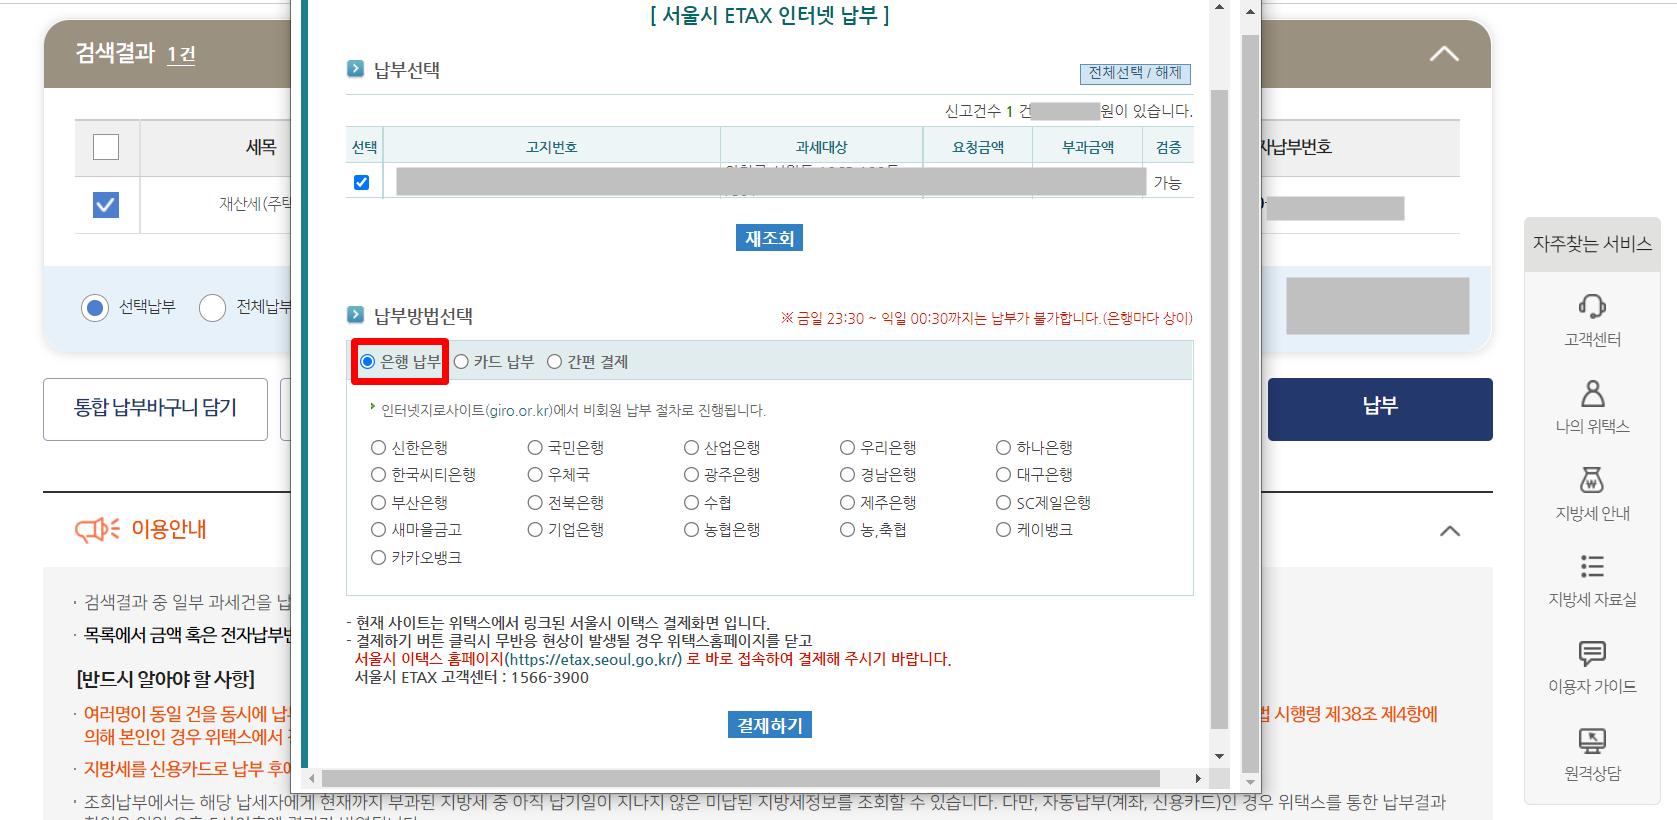Open the 지방세 자료실 list icon
The image size is (1677, 820).
[1592, 566]
